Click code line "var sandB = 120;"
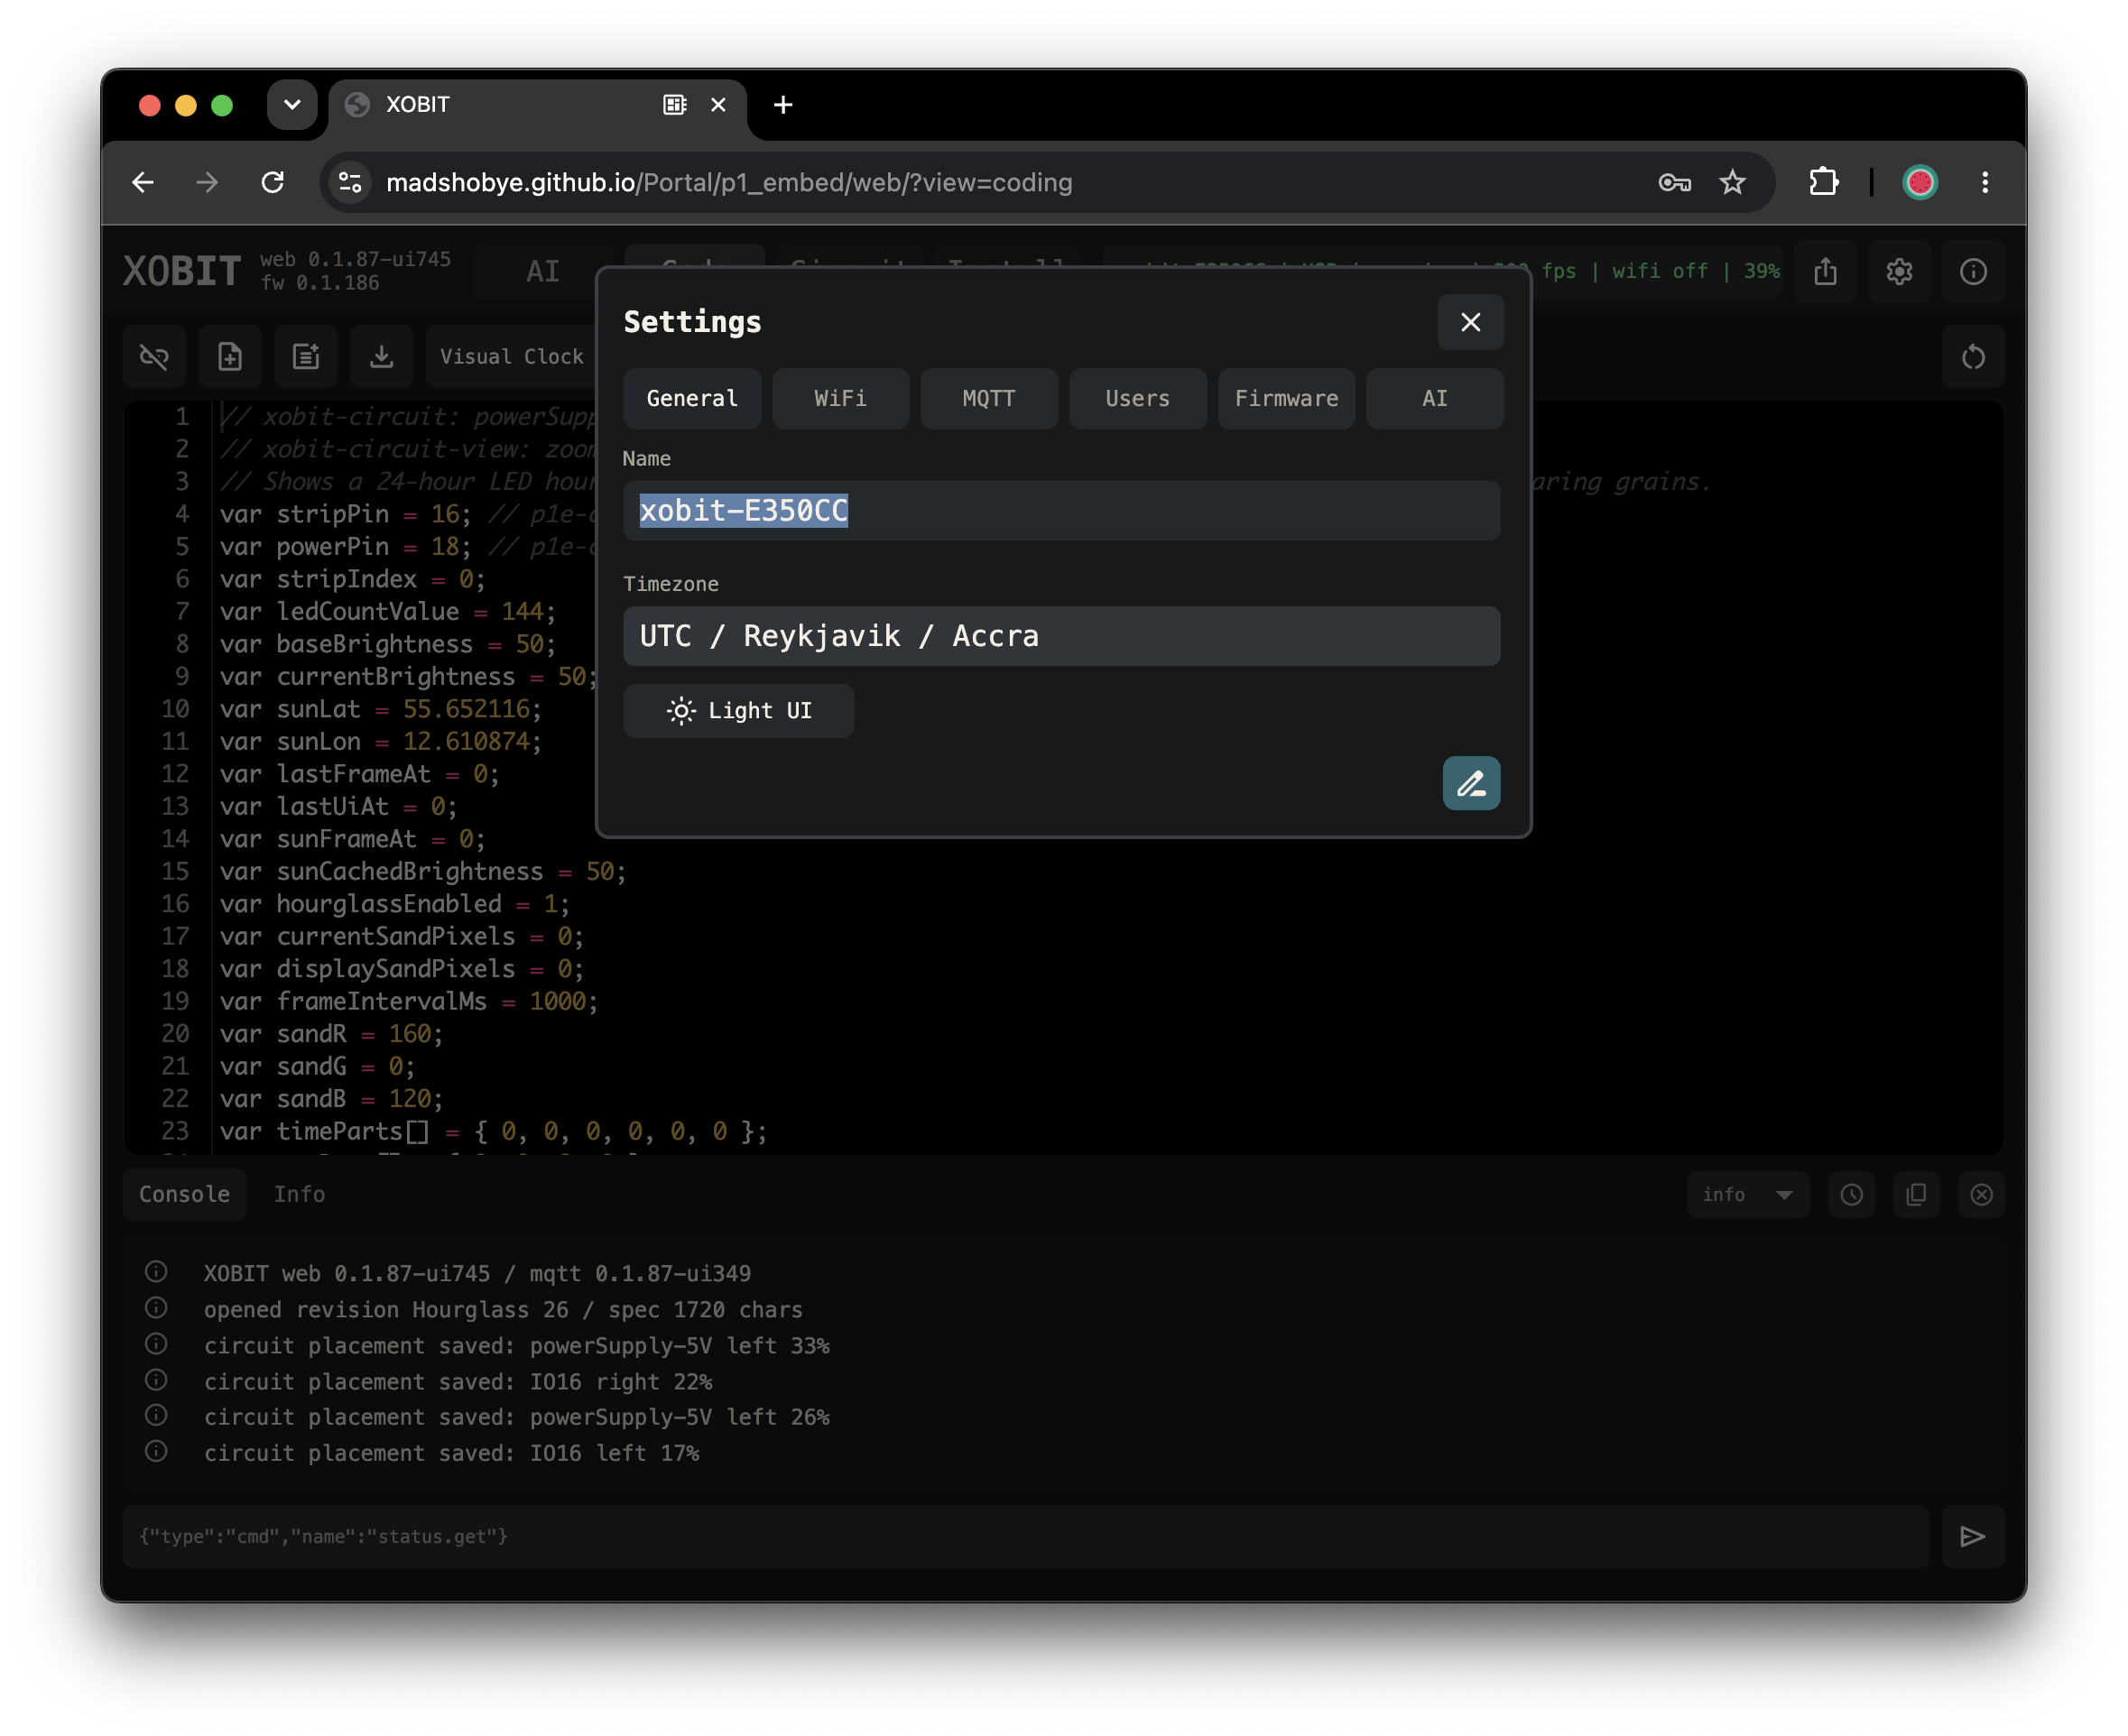2128x1736 pixels. click(x=331, y=1099)
